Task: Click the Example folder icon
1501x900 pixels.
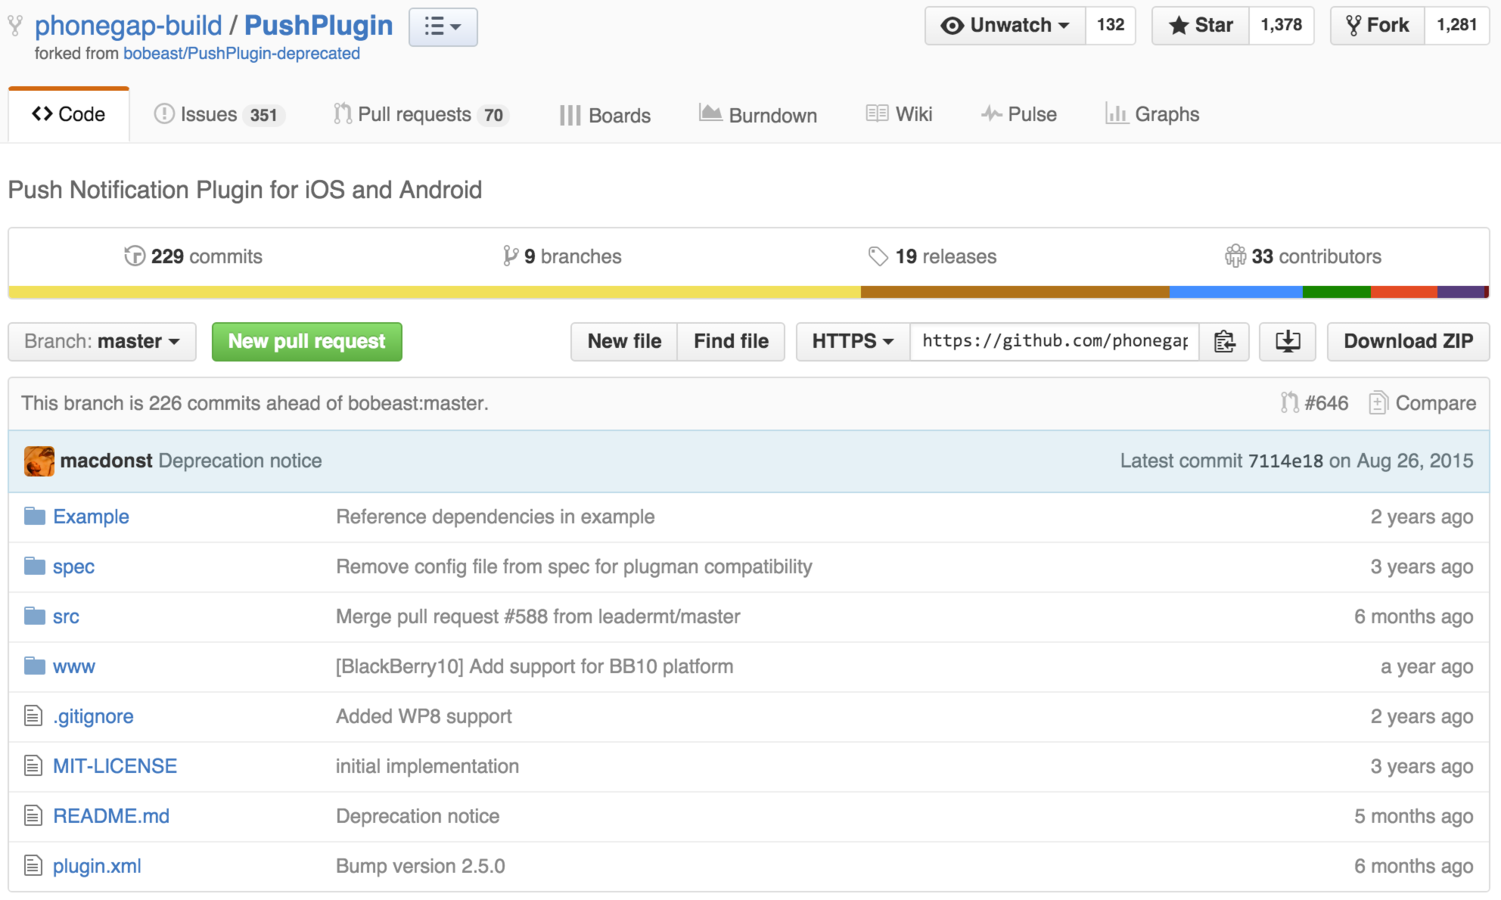Action: pos(35,516)
